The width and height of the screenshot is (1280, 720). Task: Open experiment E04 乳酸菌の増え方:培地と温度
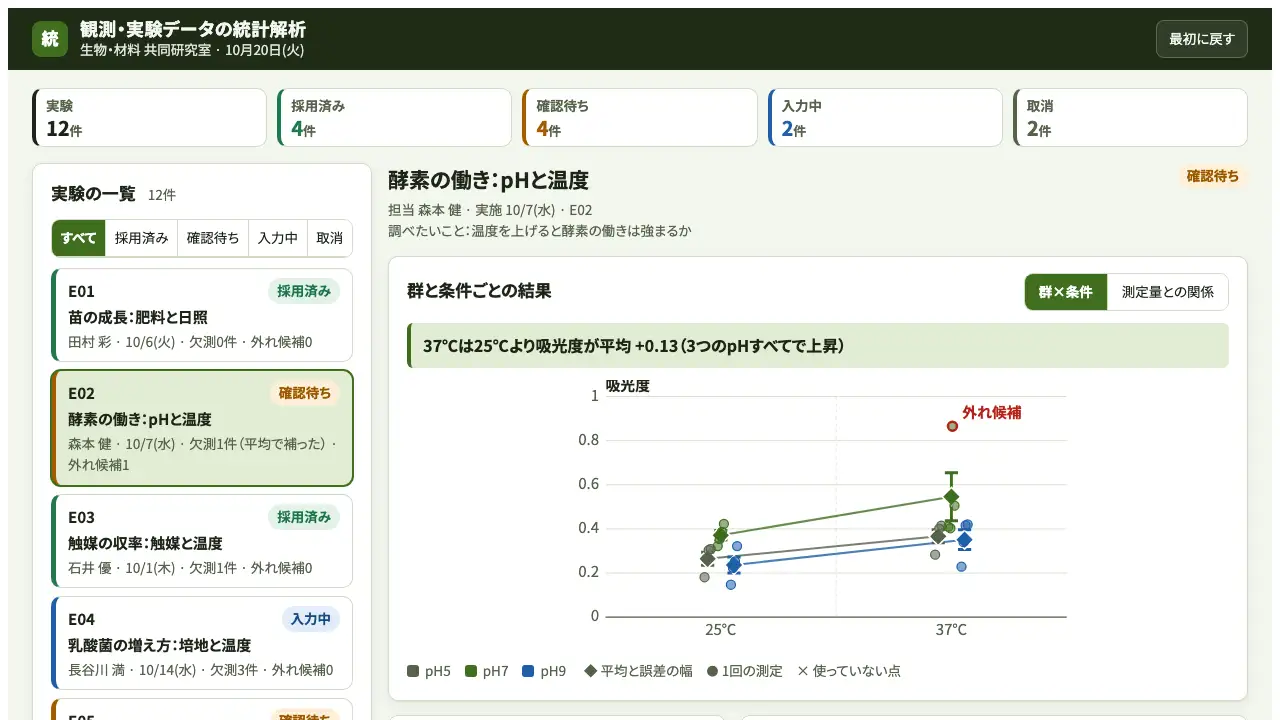click(x=202, y=643)
